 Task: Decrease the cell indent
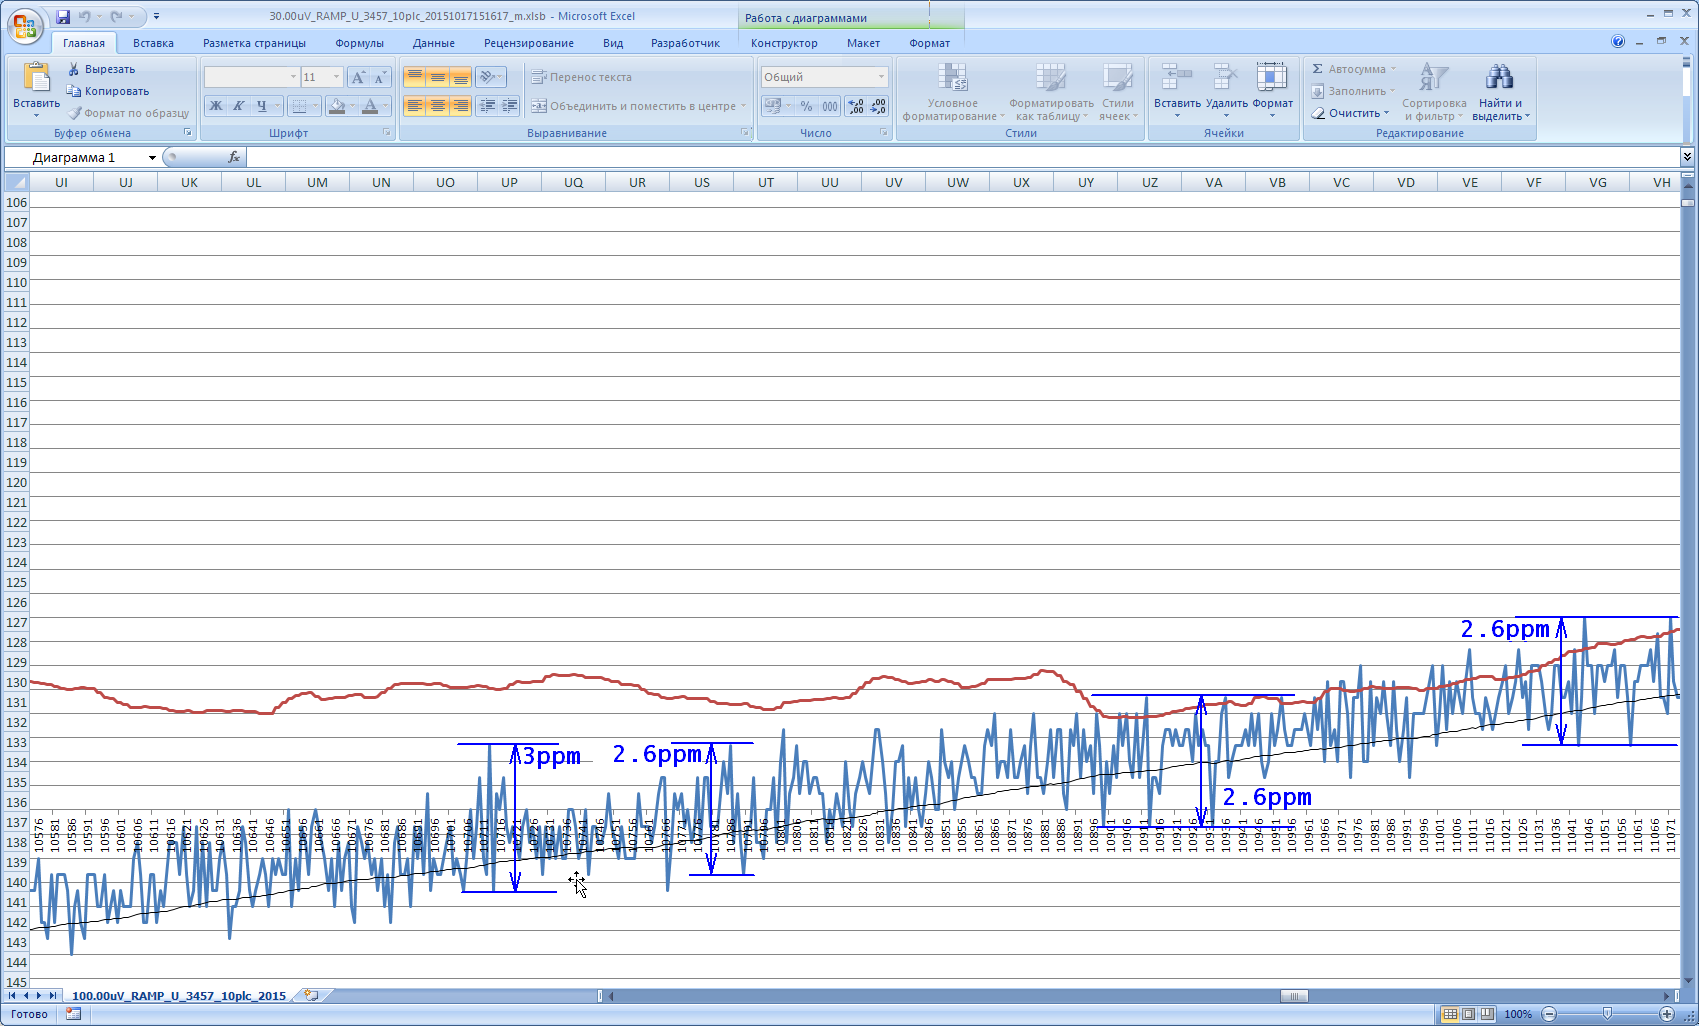pos(487,106)
